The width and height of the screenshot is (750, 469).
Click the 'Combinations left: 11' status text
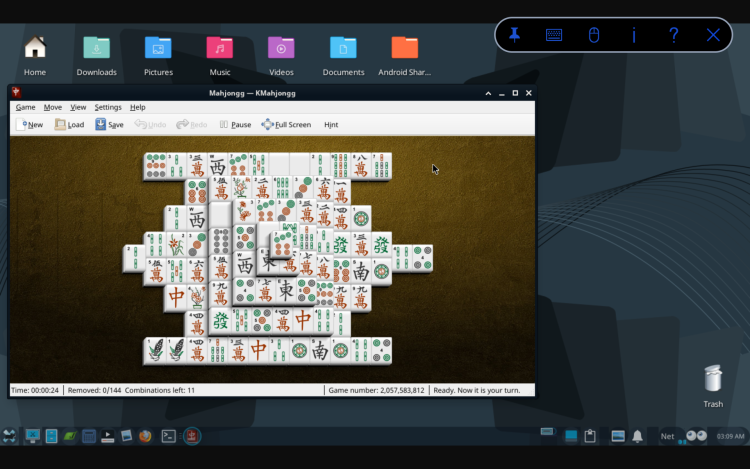pyautogui.click(x=160, y=390)
